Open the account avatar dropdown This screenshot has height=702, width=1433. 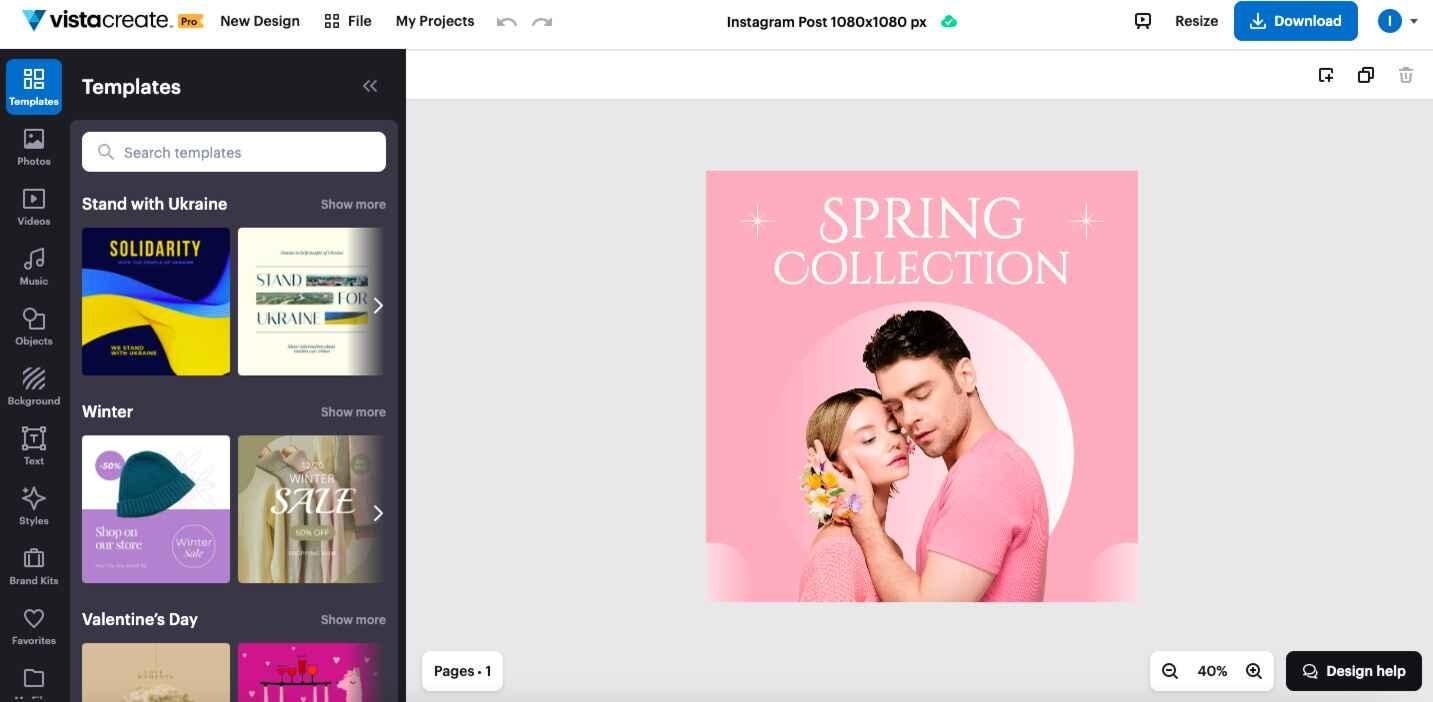1398,21
